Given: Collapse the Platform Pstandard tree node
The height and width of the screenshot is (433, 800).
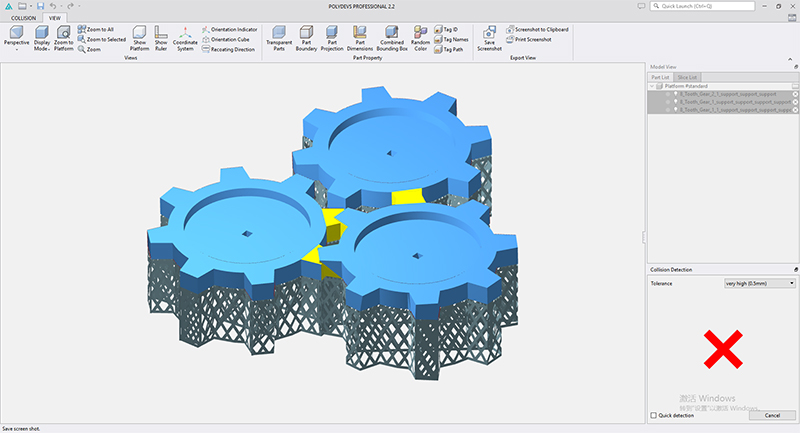Looking at the screenshot, I should pyautogui.click(x=652, y=86).
